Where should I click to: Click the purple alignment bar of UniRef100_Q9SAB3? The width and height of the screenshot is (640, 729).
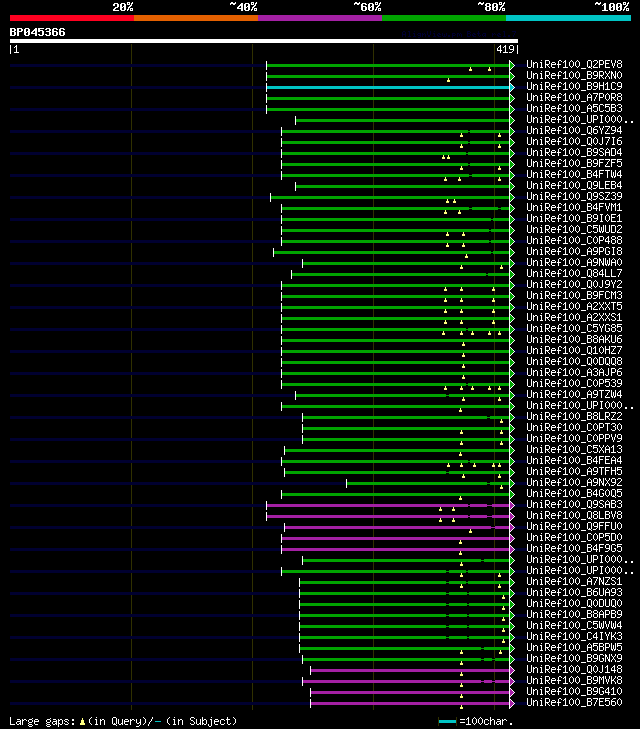click(388, 505)
